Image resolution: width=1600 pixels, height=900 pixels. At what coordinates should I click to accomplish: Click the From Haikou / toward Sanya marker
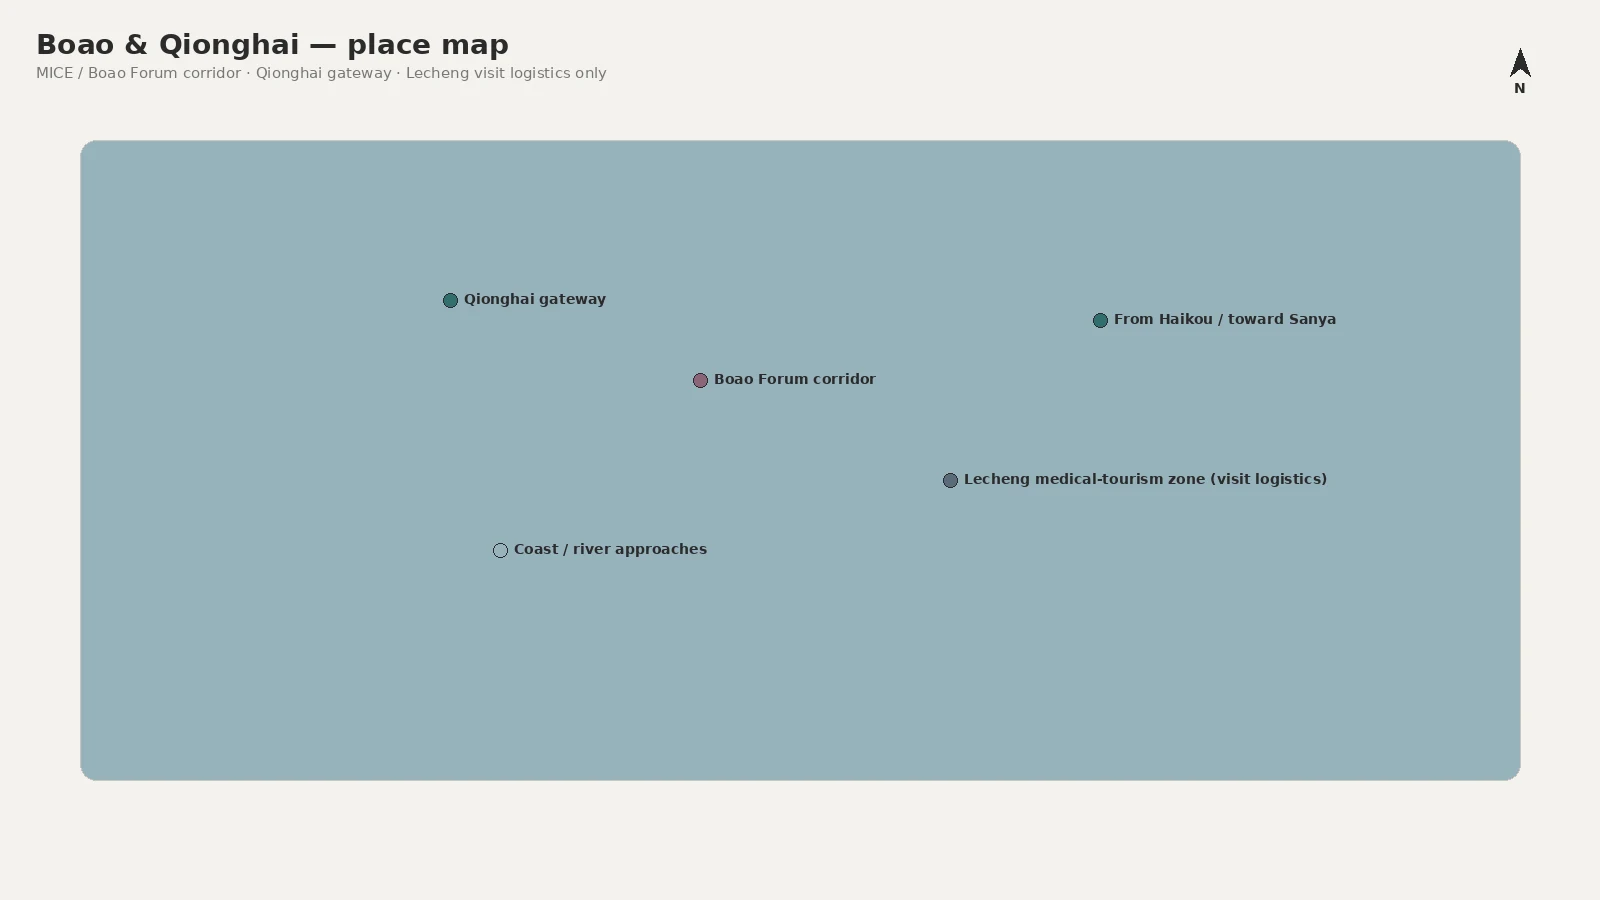pos(1100,320)
